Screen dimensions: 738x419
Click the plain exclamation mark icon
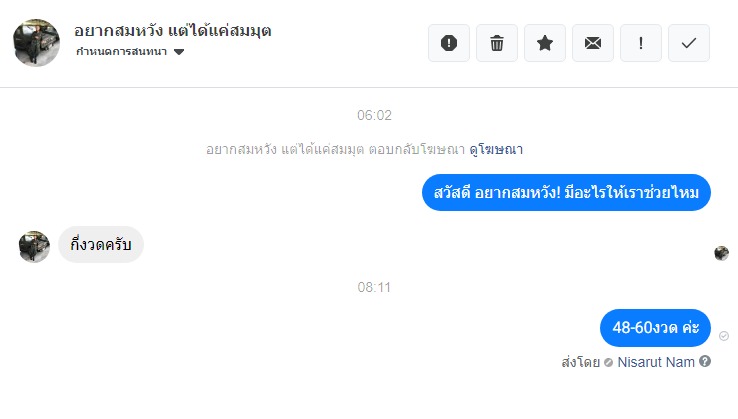pos(641,43)
